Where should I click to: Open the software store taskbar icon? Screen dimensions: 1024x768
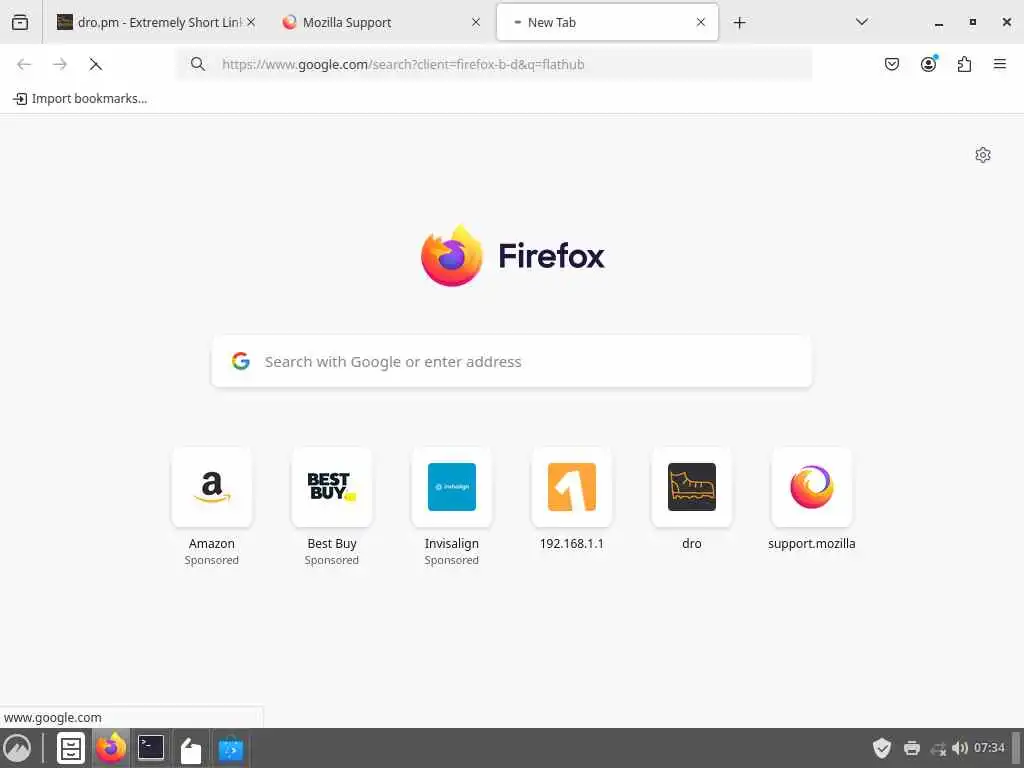231,749
